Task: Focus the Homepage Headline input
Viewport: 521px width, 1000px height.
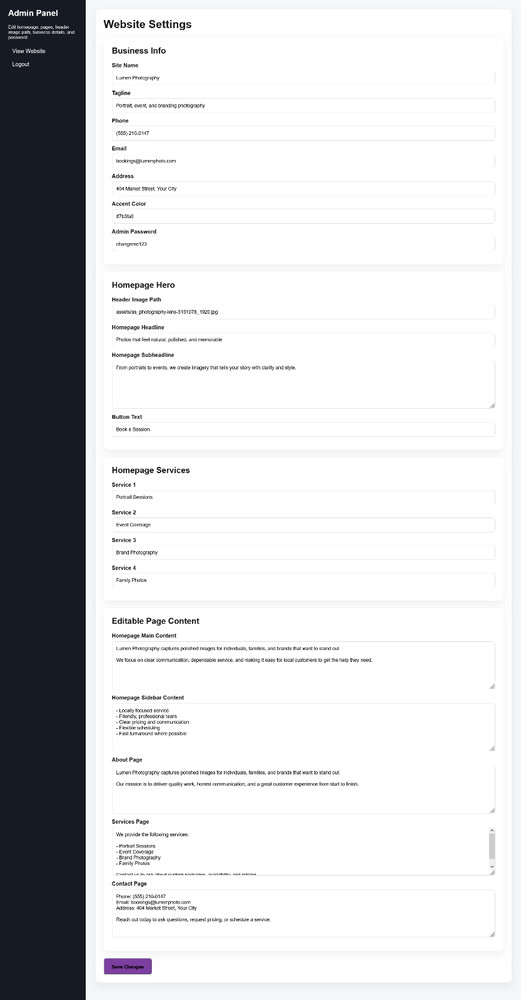Action: pos(304,340)
